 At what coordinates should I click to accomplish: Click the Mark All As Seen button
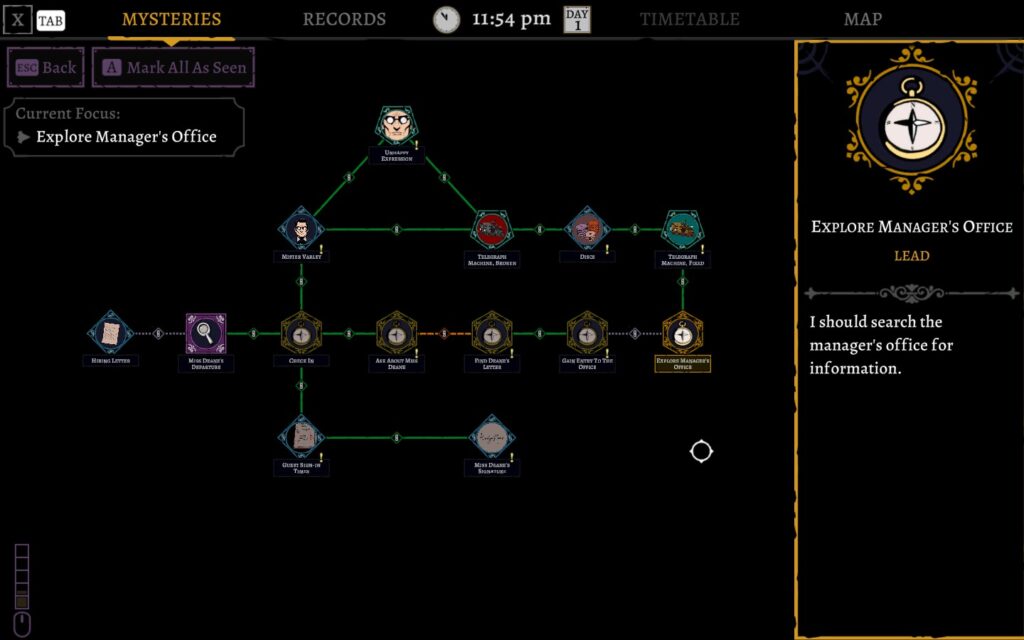pos(174,68)
